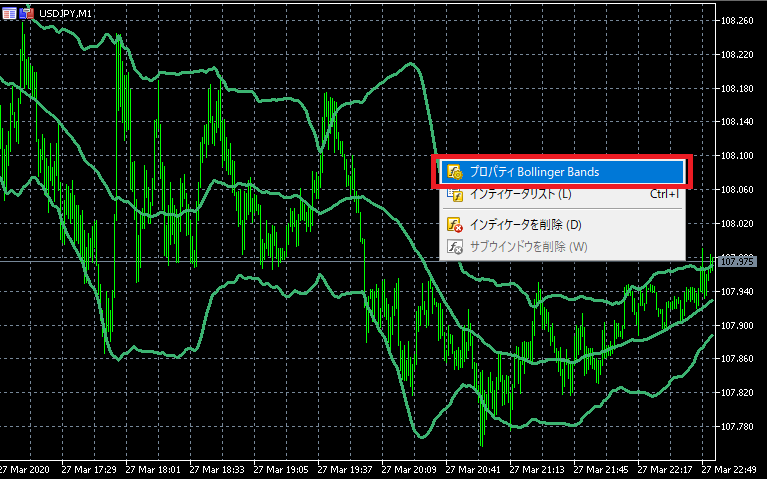Click the 108.180 price axis label
Screen dimensions: 767x479
point(737,89)
